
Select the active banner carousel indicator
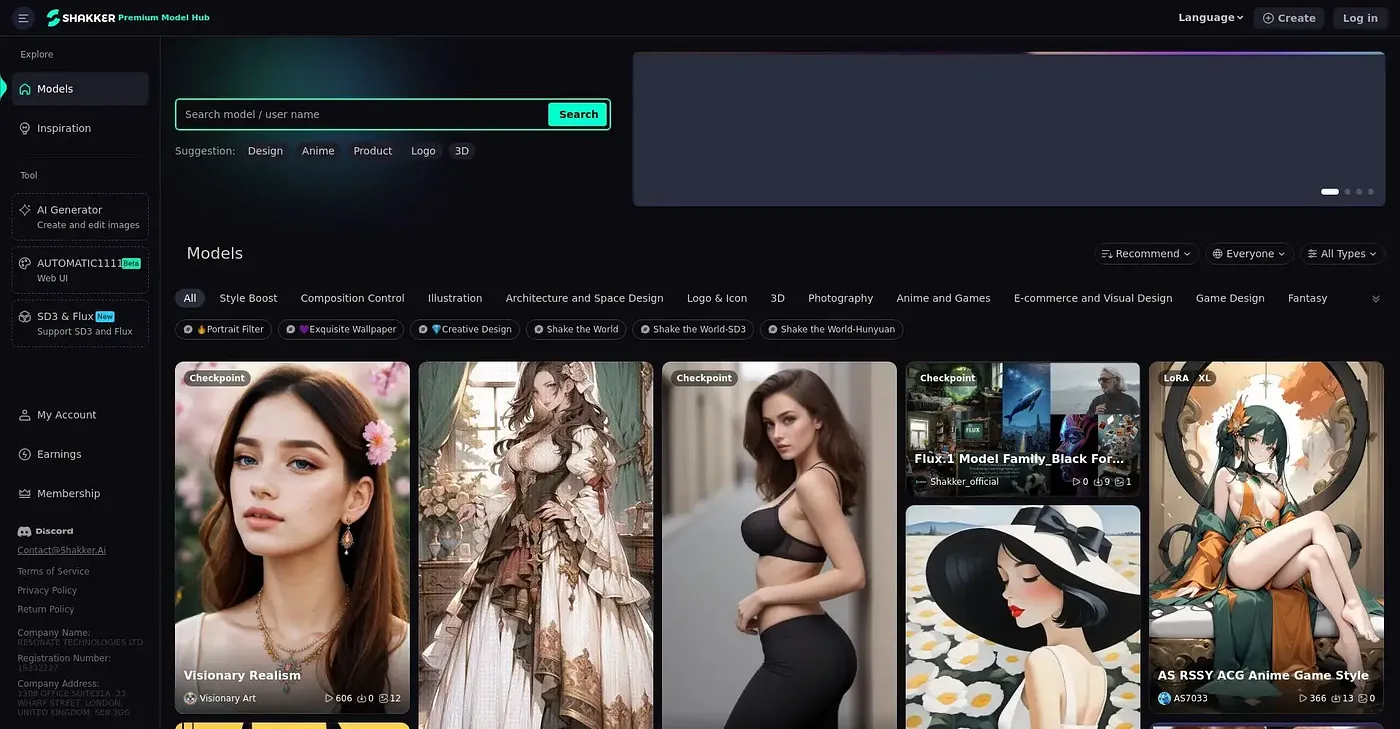click(x=1330, y=191)
